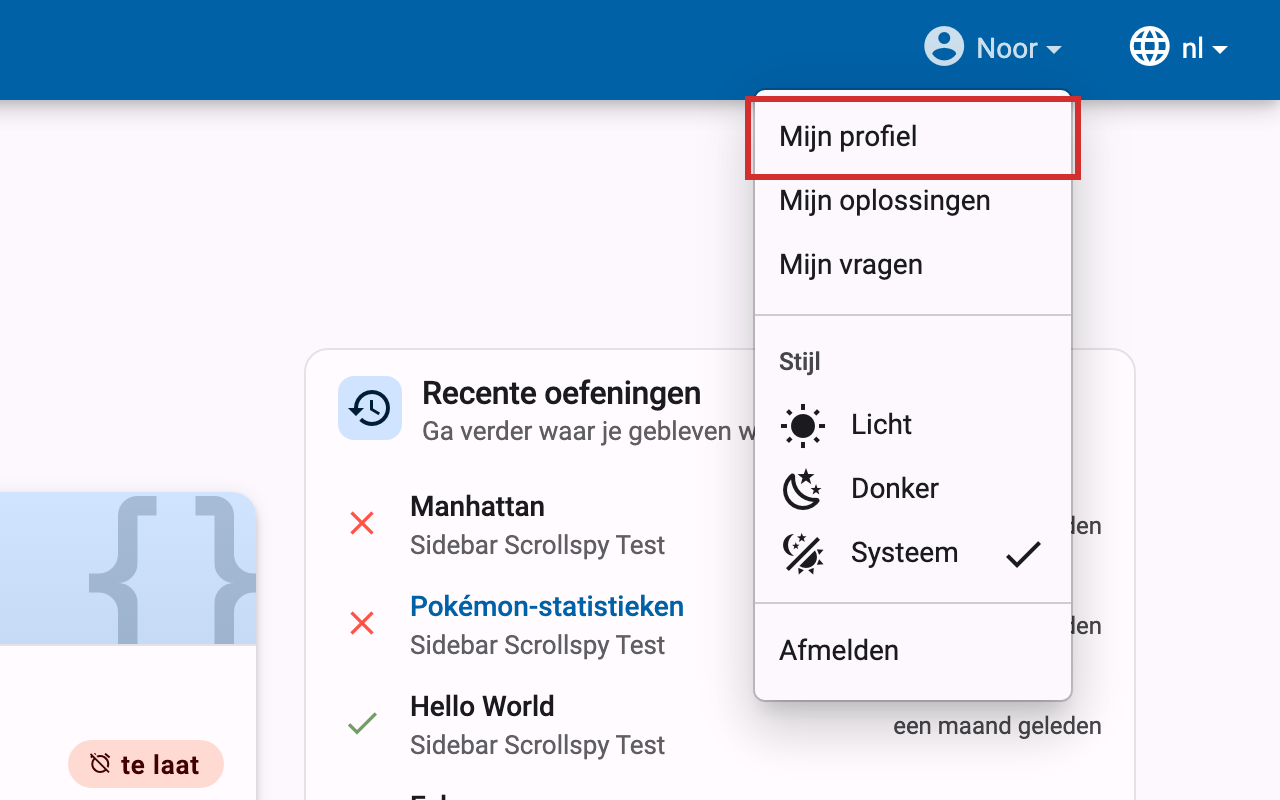Click the globe language icon

[1149, 47]
